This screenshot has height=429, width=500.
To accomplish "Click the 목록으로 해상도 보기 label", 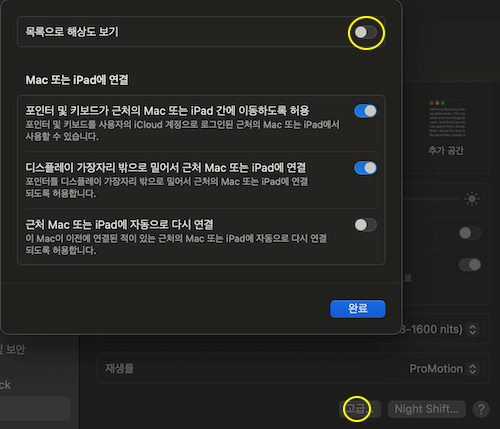I will 72,32.
